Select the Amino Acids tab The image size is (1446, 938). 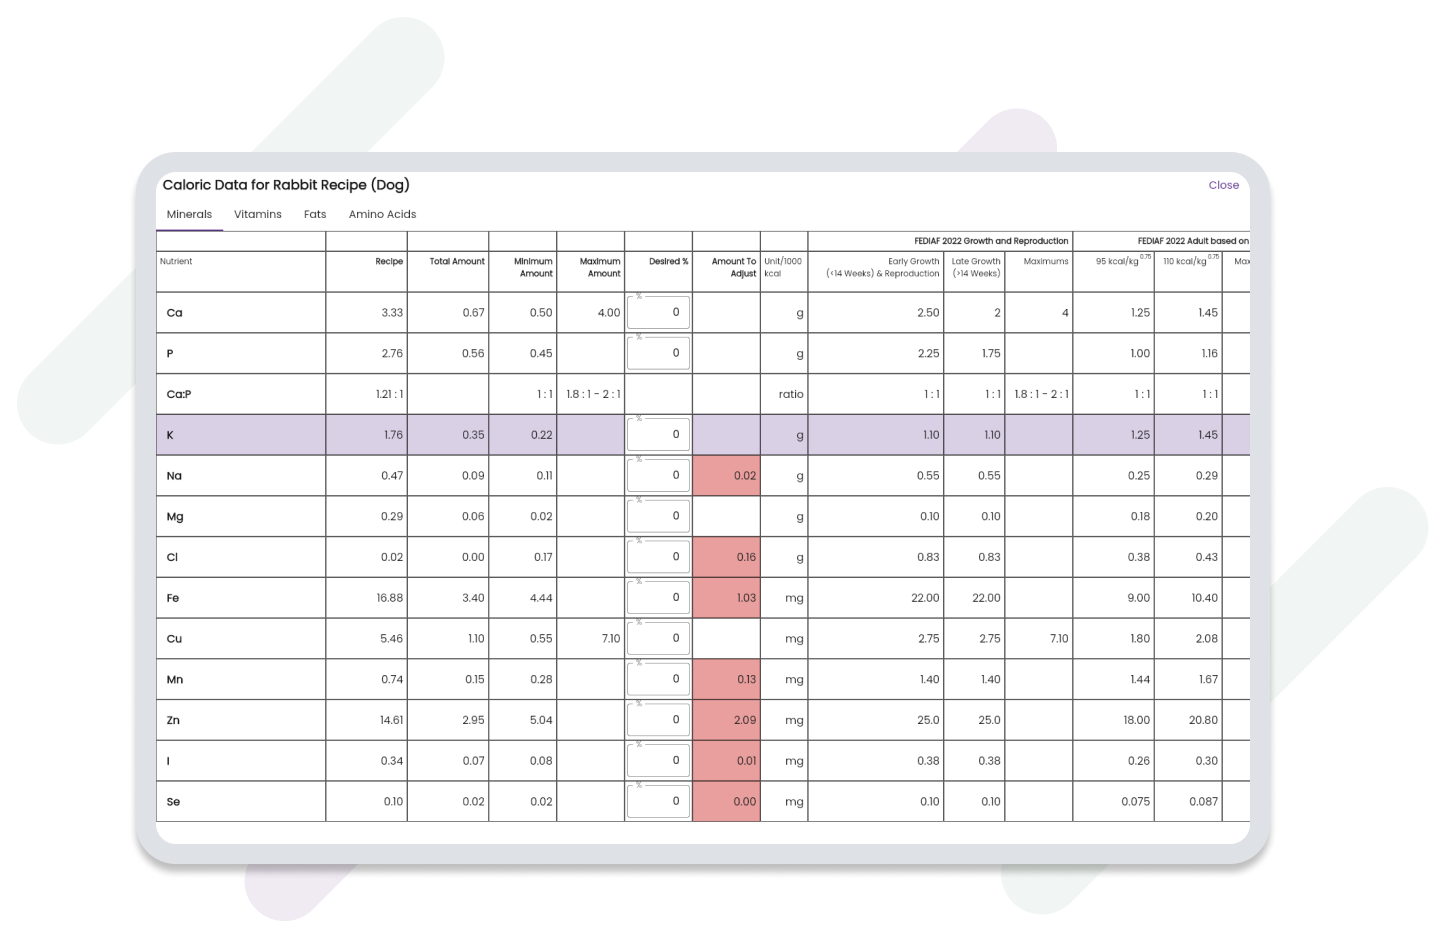point(382,214)
